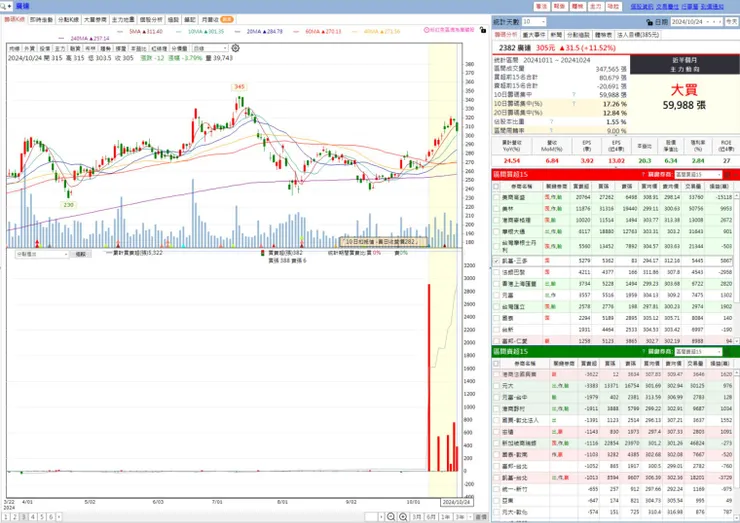
Task: Tick the checkbox for 美林
Action: (x=496, y=209)
